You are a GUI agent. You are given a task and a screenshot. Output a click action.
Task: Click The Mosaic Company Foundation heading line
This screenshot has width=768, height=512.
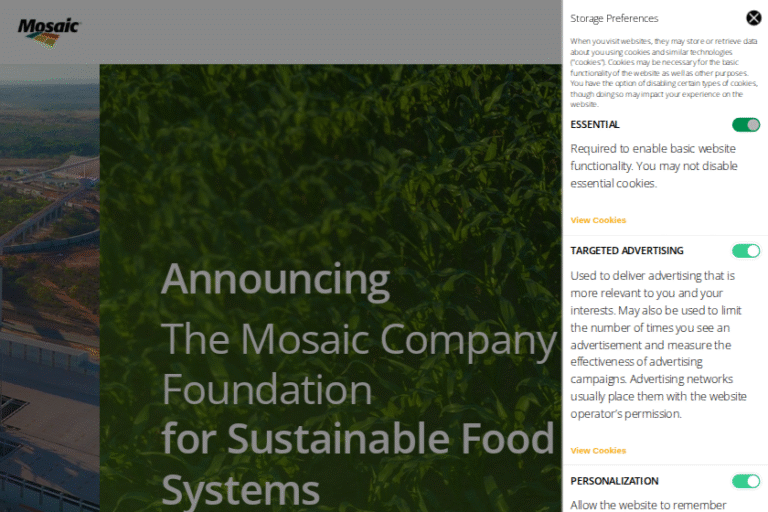(x=358, y=341)
